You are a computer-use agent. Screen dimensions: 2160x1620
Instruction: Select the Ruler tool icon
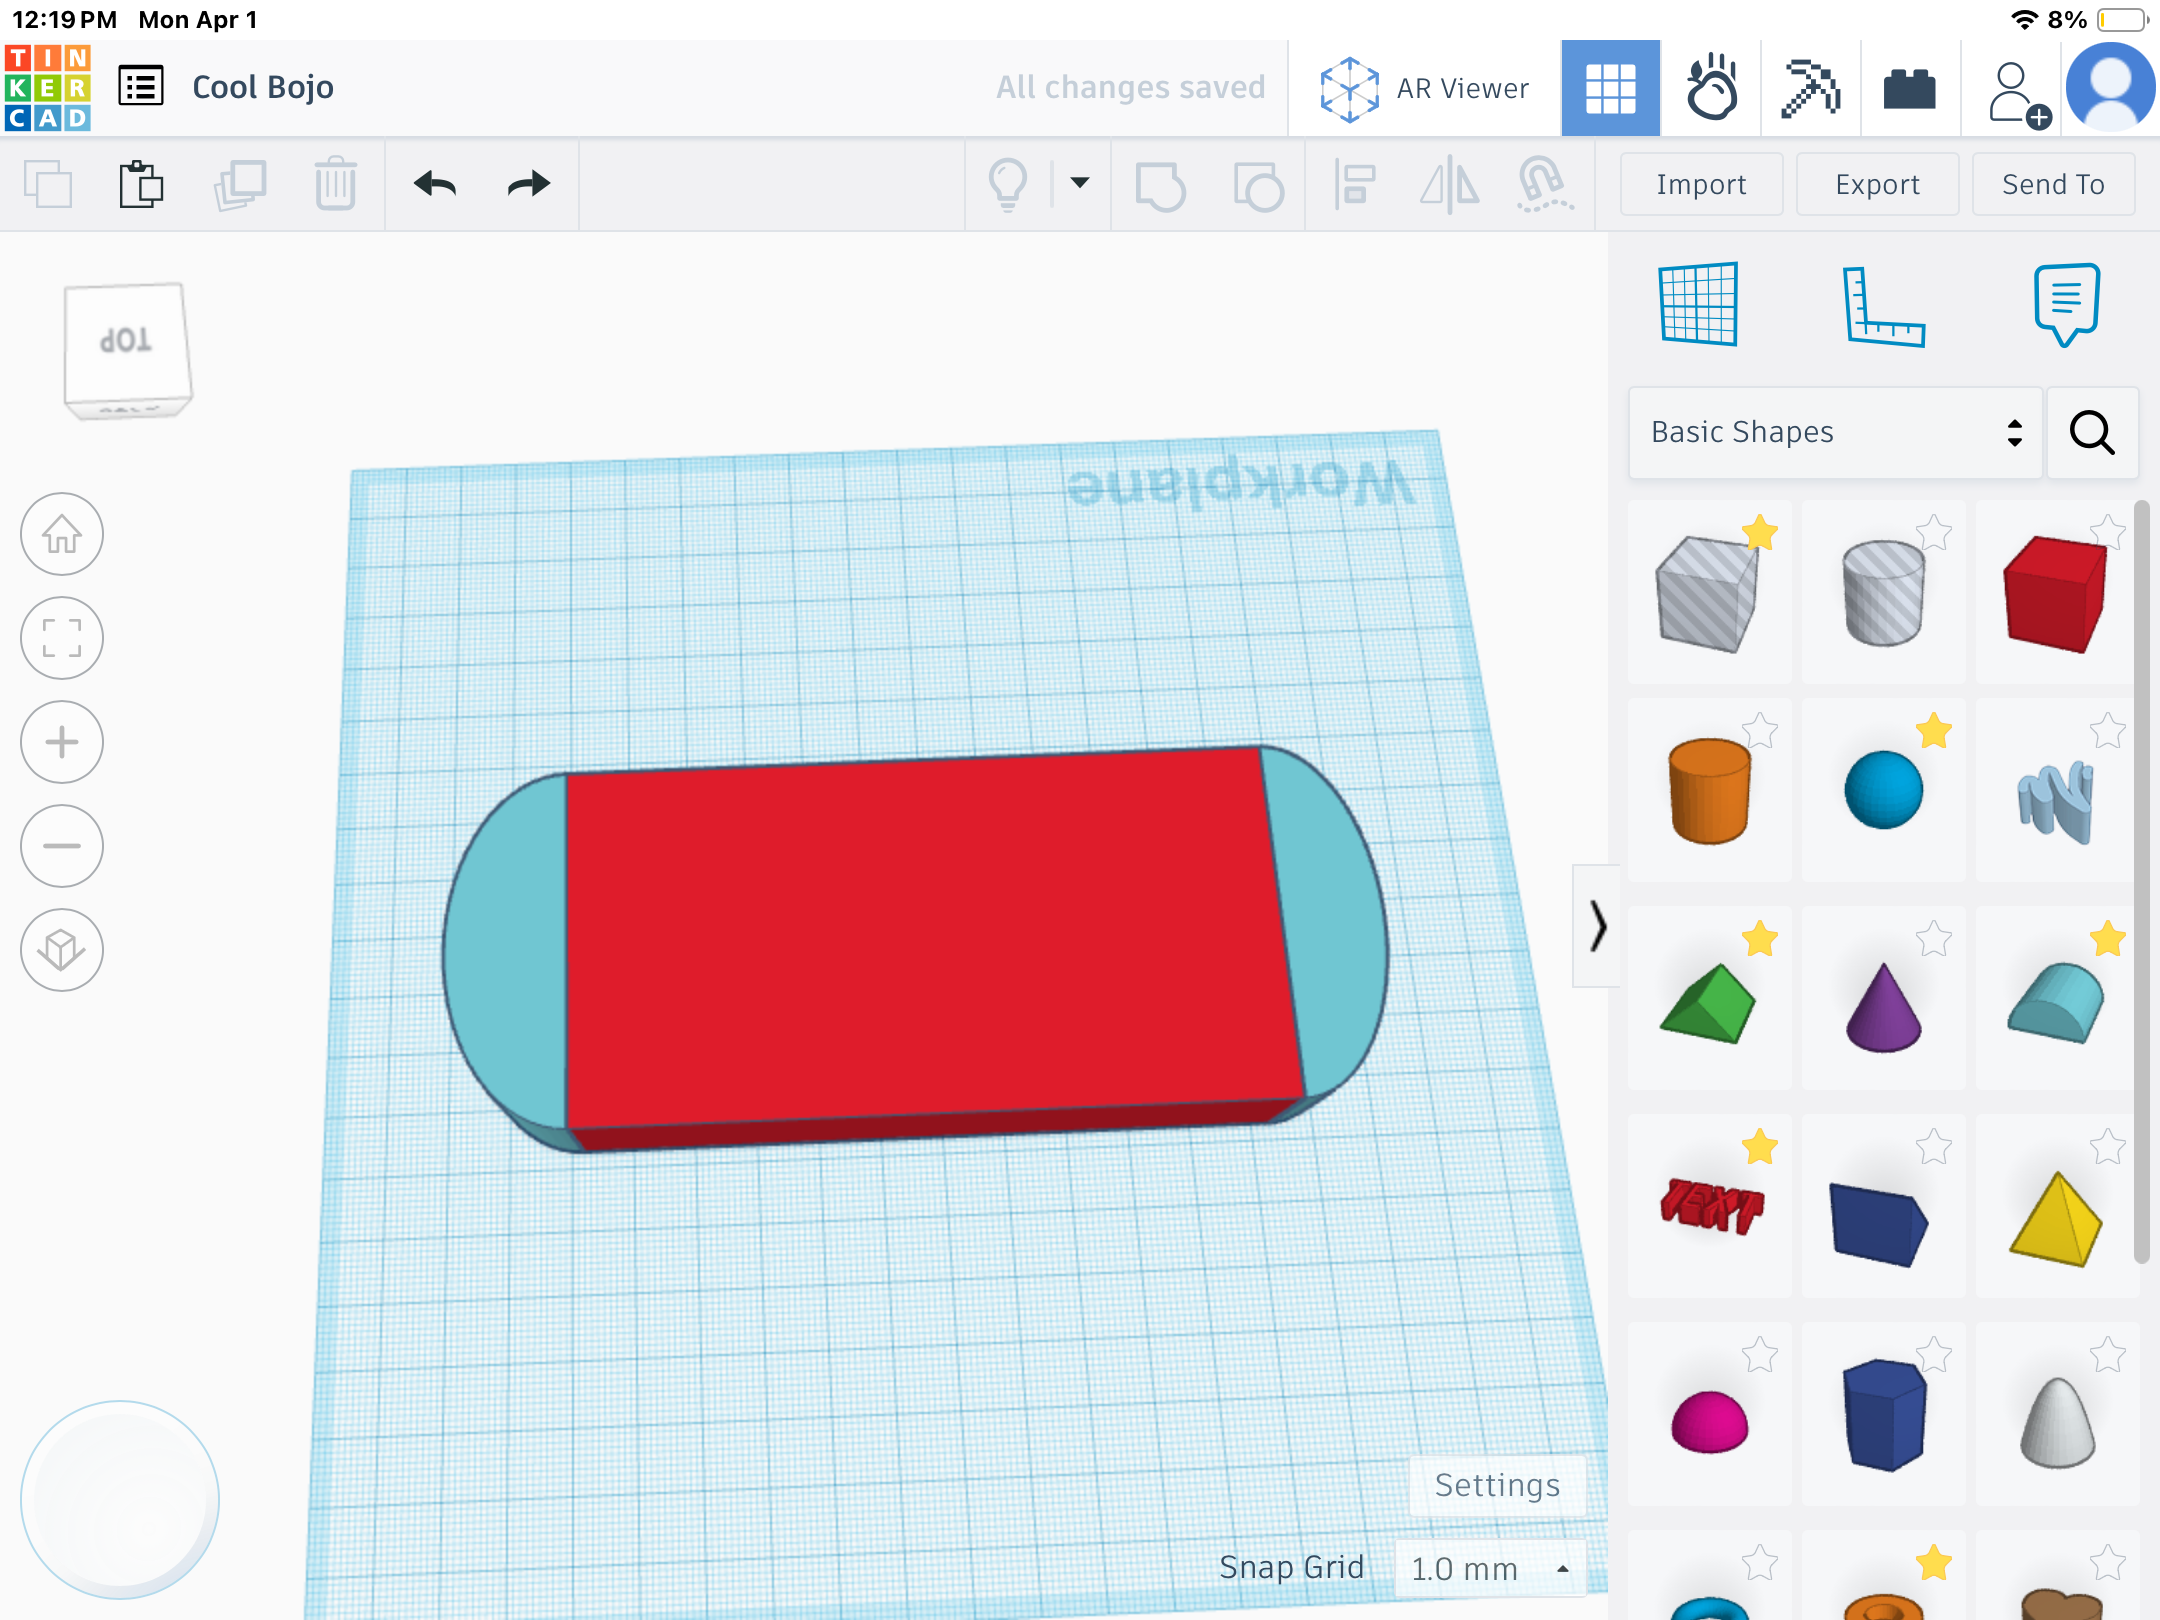pos(1883,306)
